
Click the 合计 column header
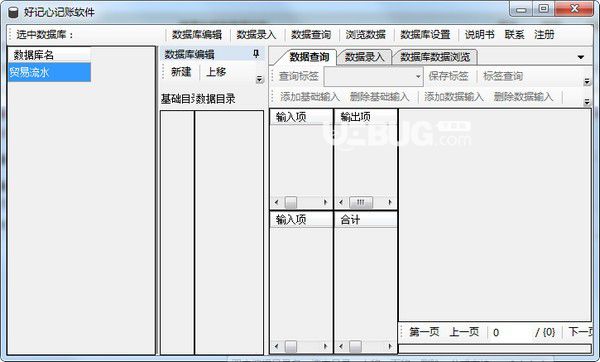tap(366, 220)
